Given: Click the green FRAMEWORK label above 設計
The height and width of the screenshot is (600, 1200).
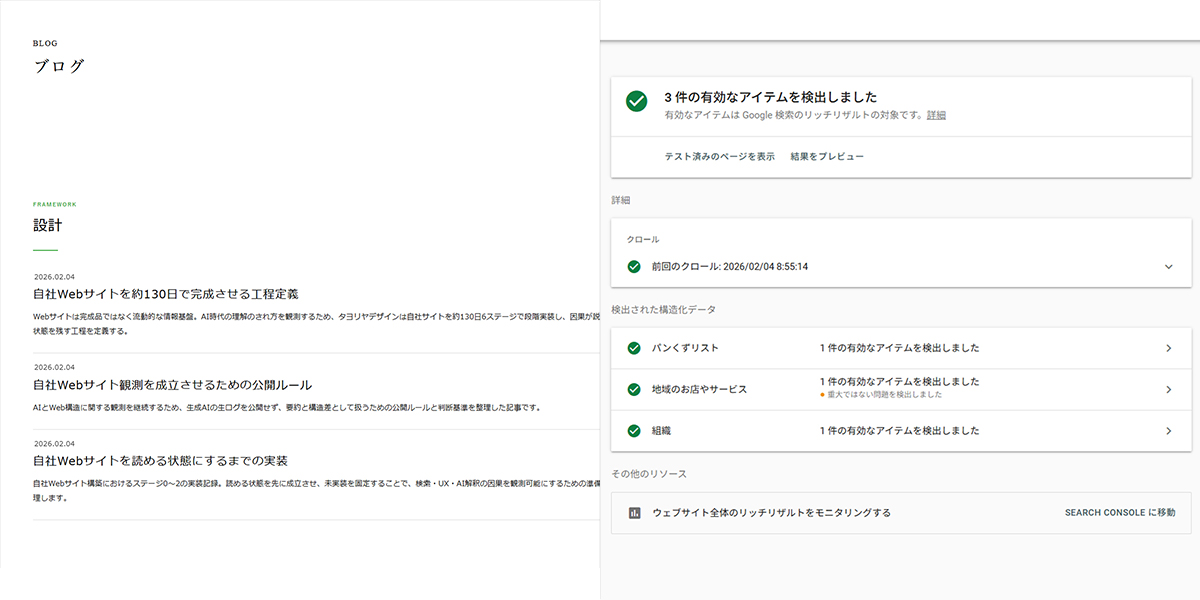Looking at the screenshot, I should (55, 204).
